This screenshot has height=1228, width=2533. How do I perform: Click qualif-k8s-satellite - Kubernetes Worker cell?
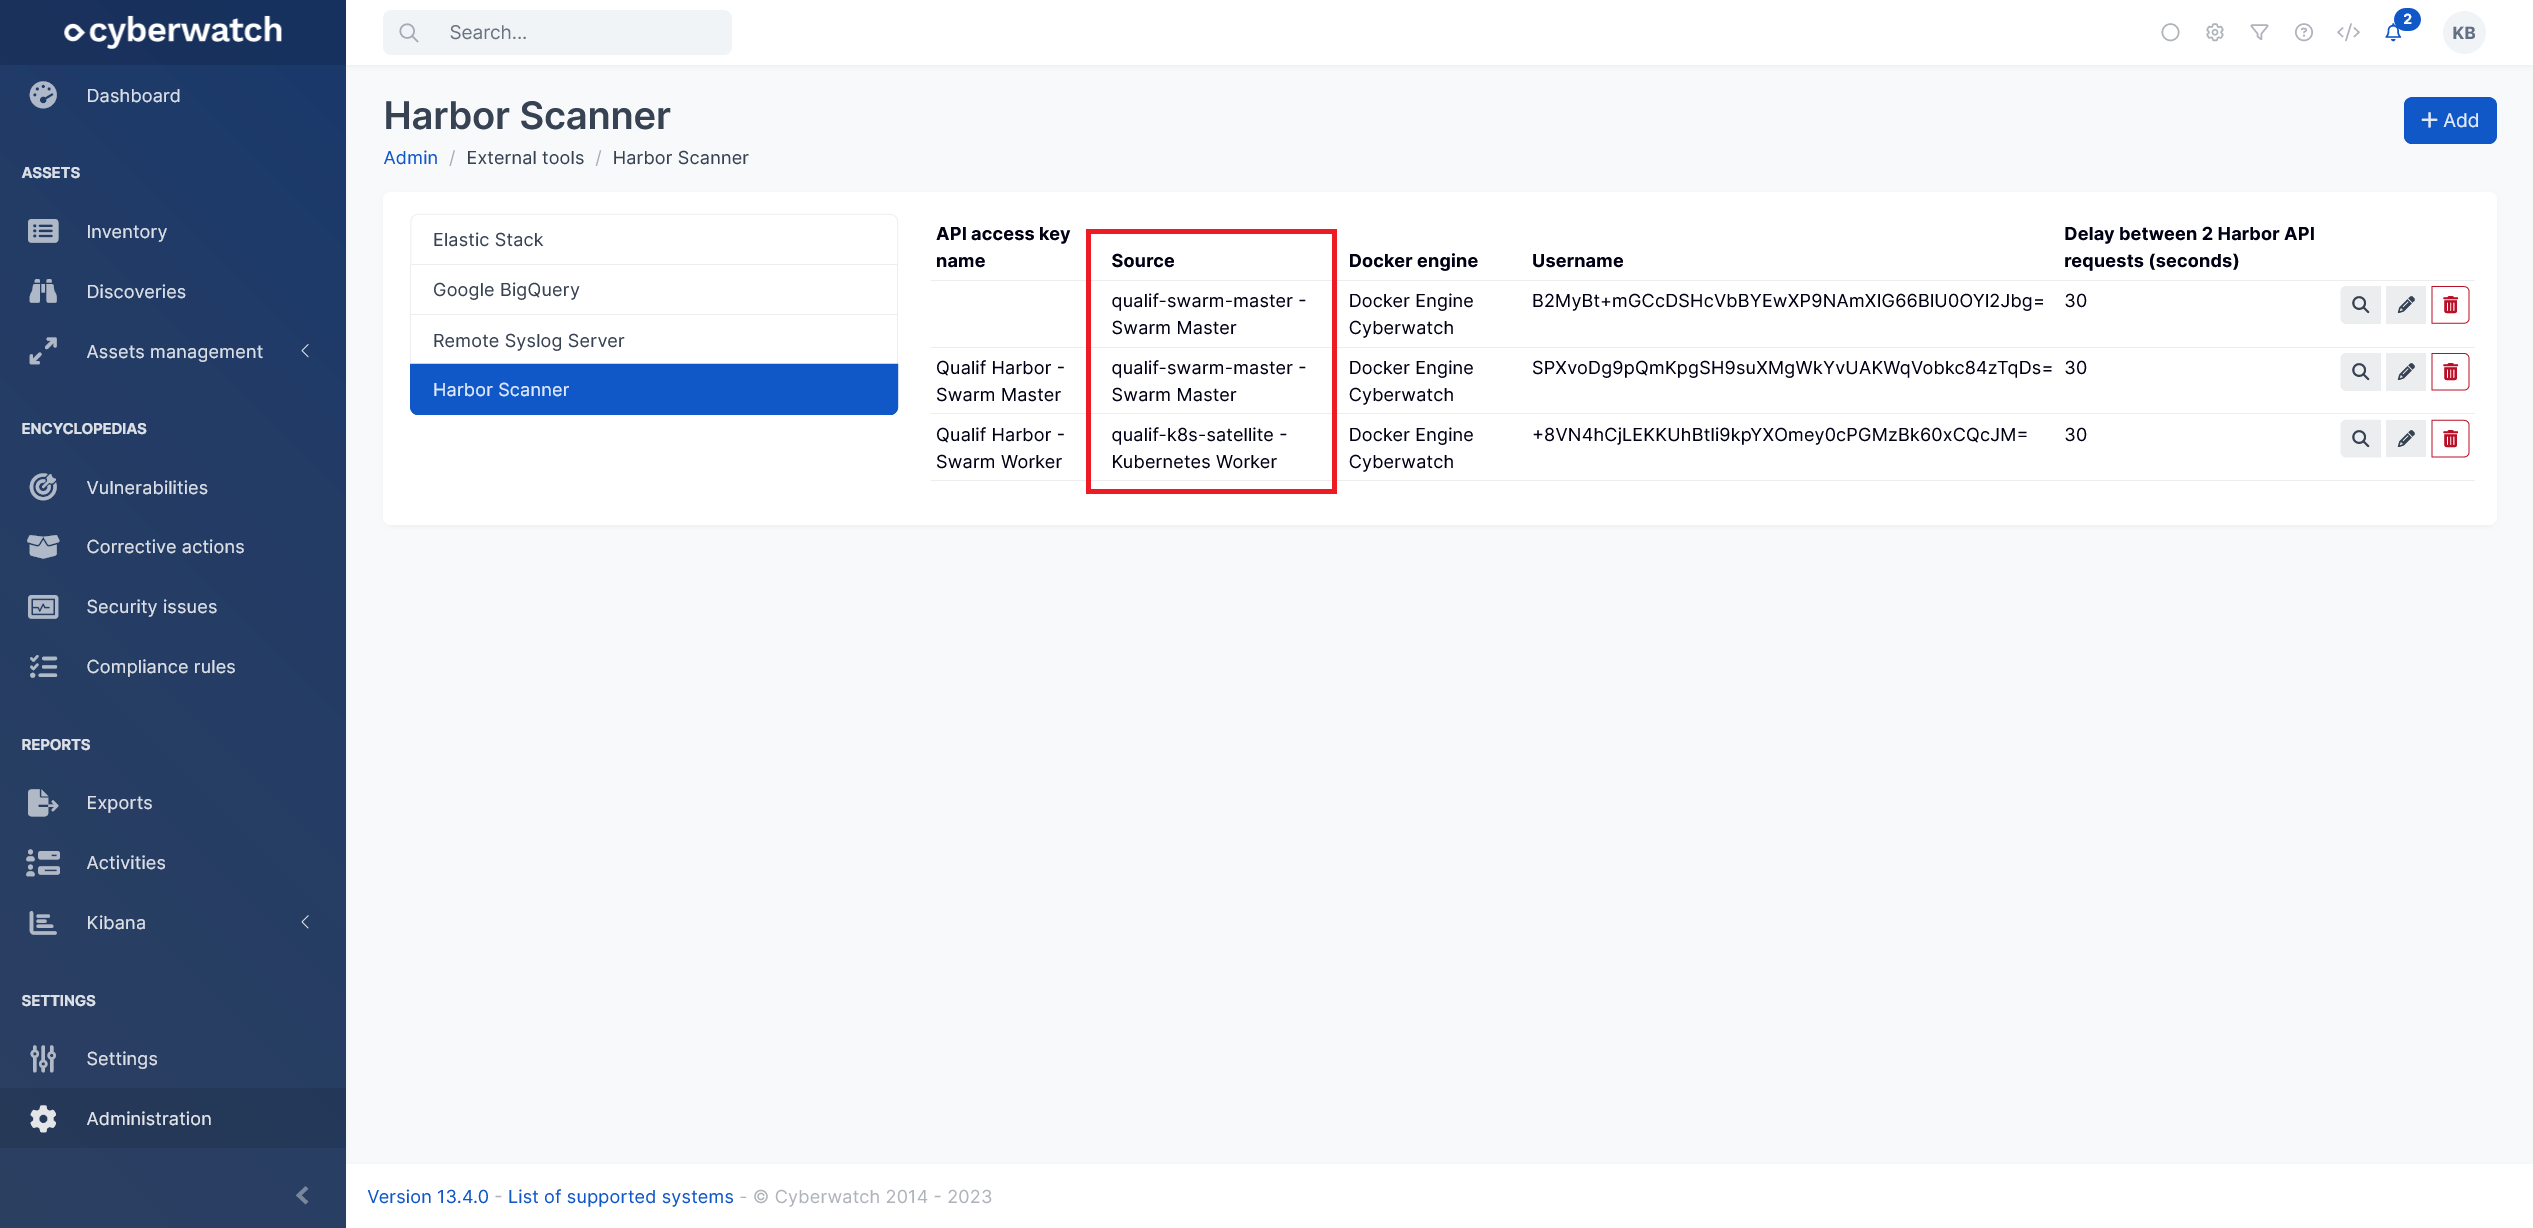(1199, 448)
